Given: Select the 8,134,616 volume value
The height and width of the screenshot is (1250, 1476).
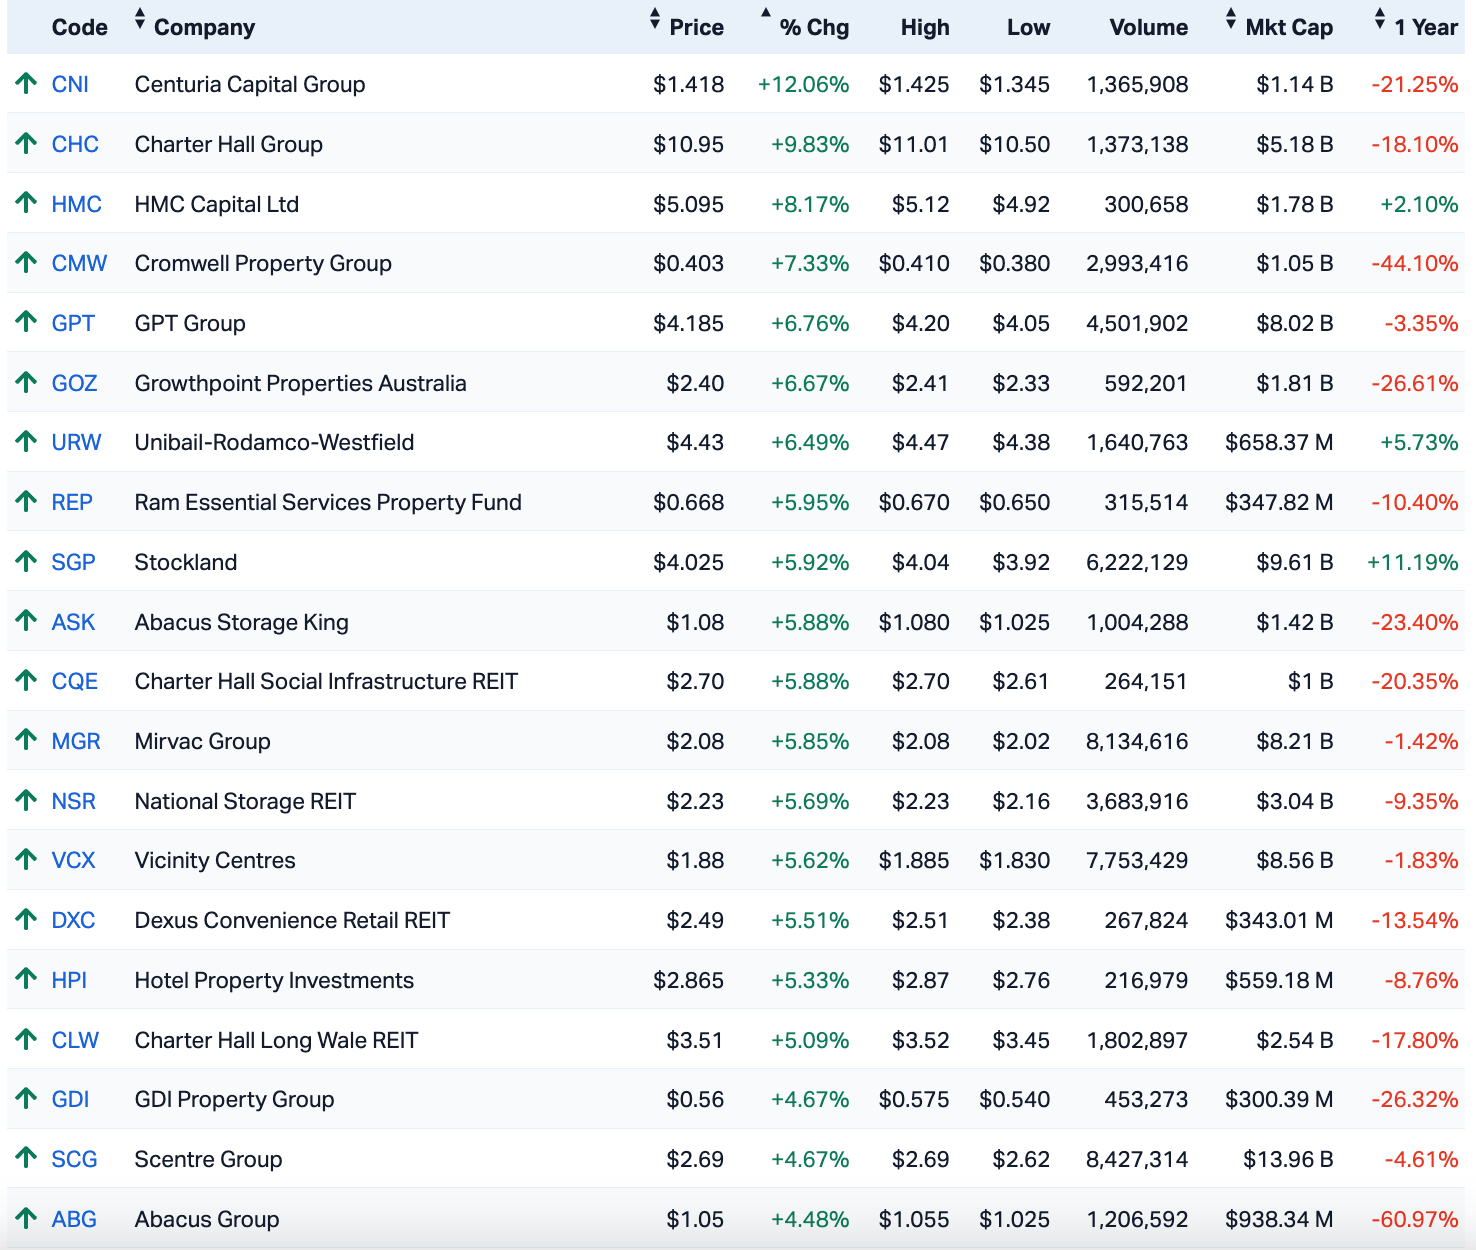Looking at the screenshot, I should point(1137,741).
